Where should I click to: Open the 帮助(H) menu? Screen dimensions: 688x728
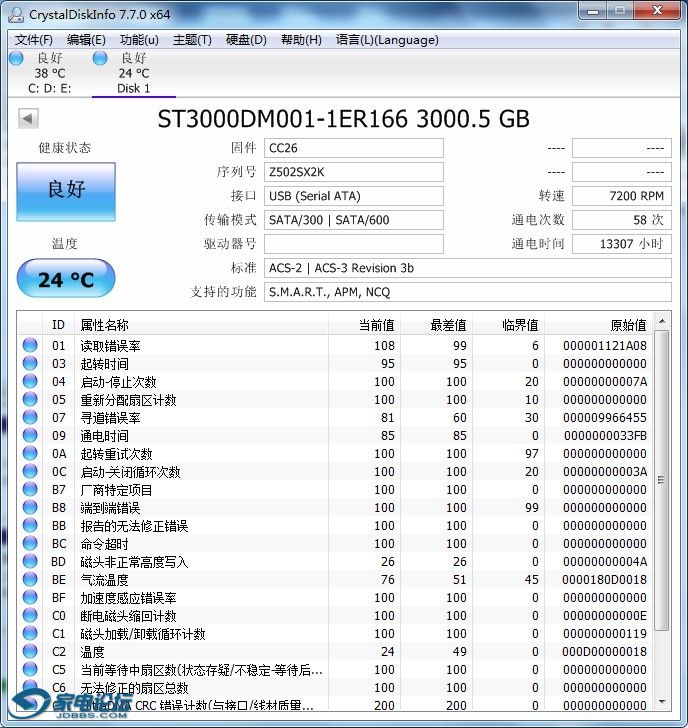[x=301, y=40]
